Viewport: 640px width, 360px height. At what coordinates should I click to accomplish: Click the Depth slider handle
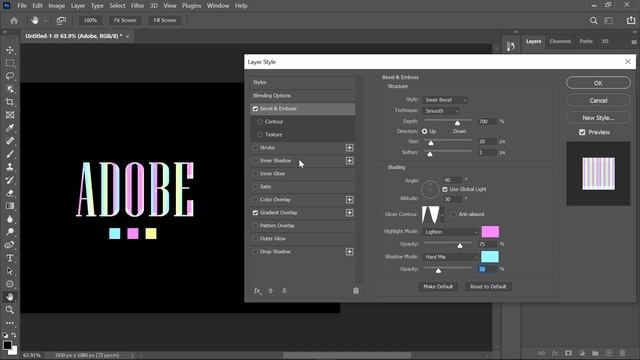[x=458, y=122]
